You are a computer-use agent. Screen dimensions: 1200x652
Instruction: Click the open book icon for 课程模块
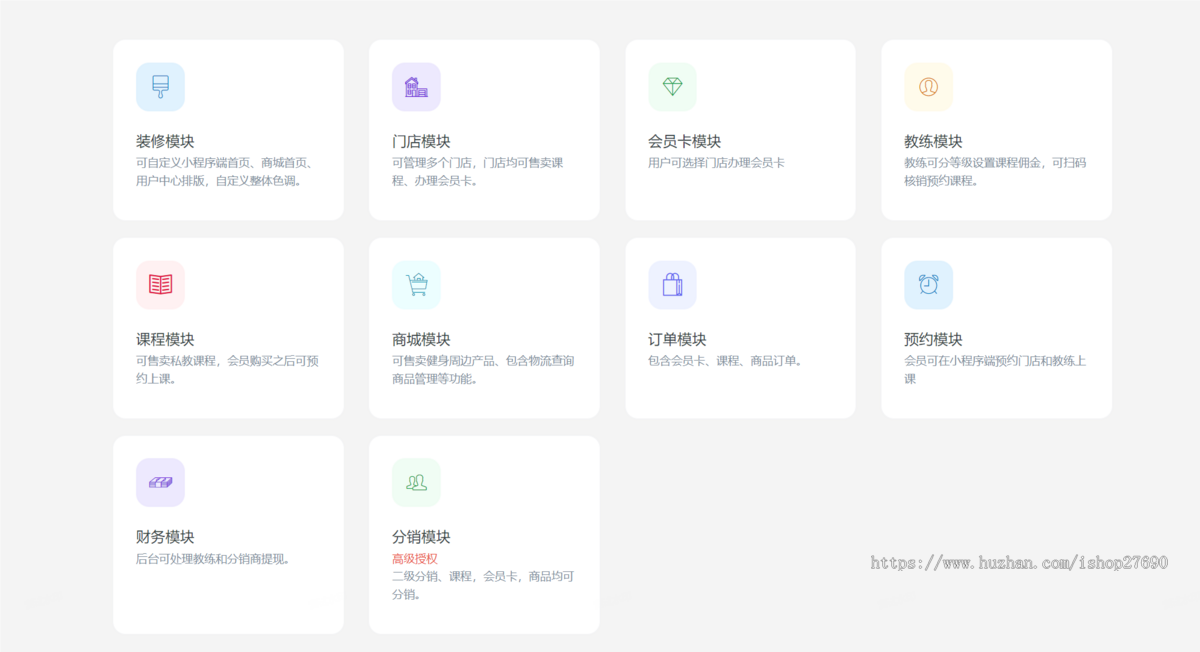coord(160,285)
